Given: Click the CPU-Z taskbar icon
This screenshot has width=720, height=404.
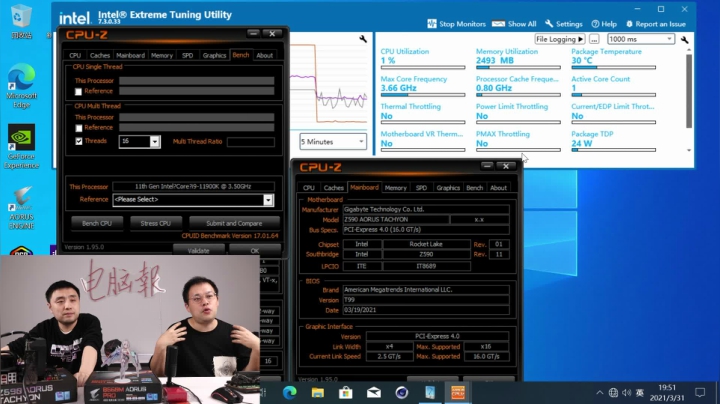Looking at the screenshot, I should pos(458,393).
